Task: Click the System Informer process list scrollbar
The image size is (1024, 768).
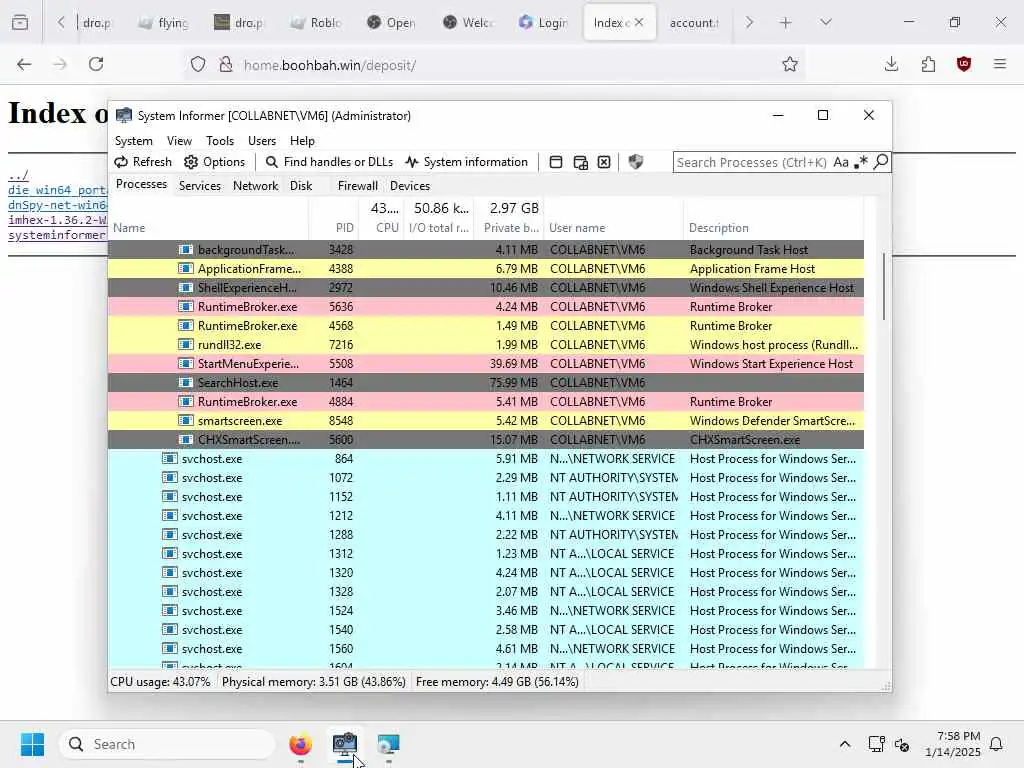Action: [x=884, y=286]
